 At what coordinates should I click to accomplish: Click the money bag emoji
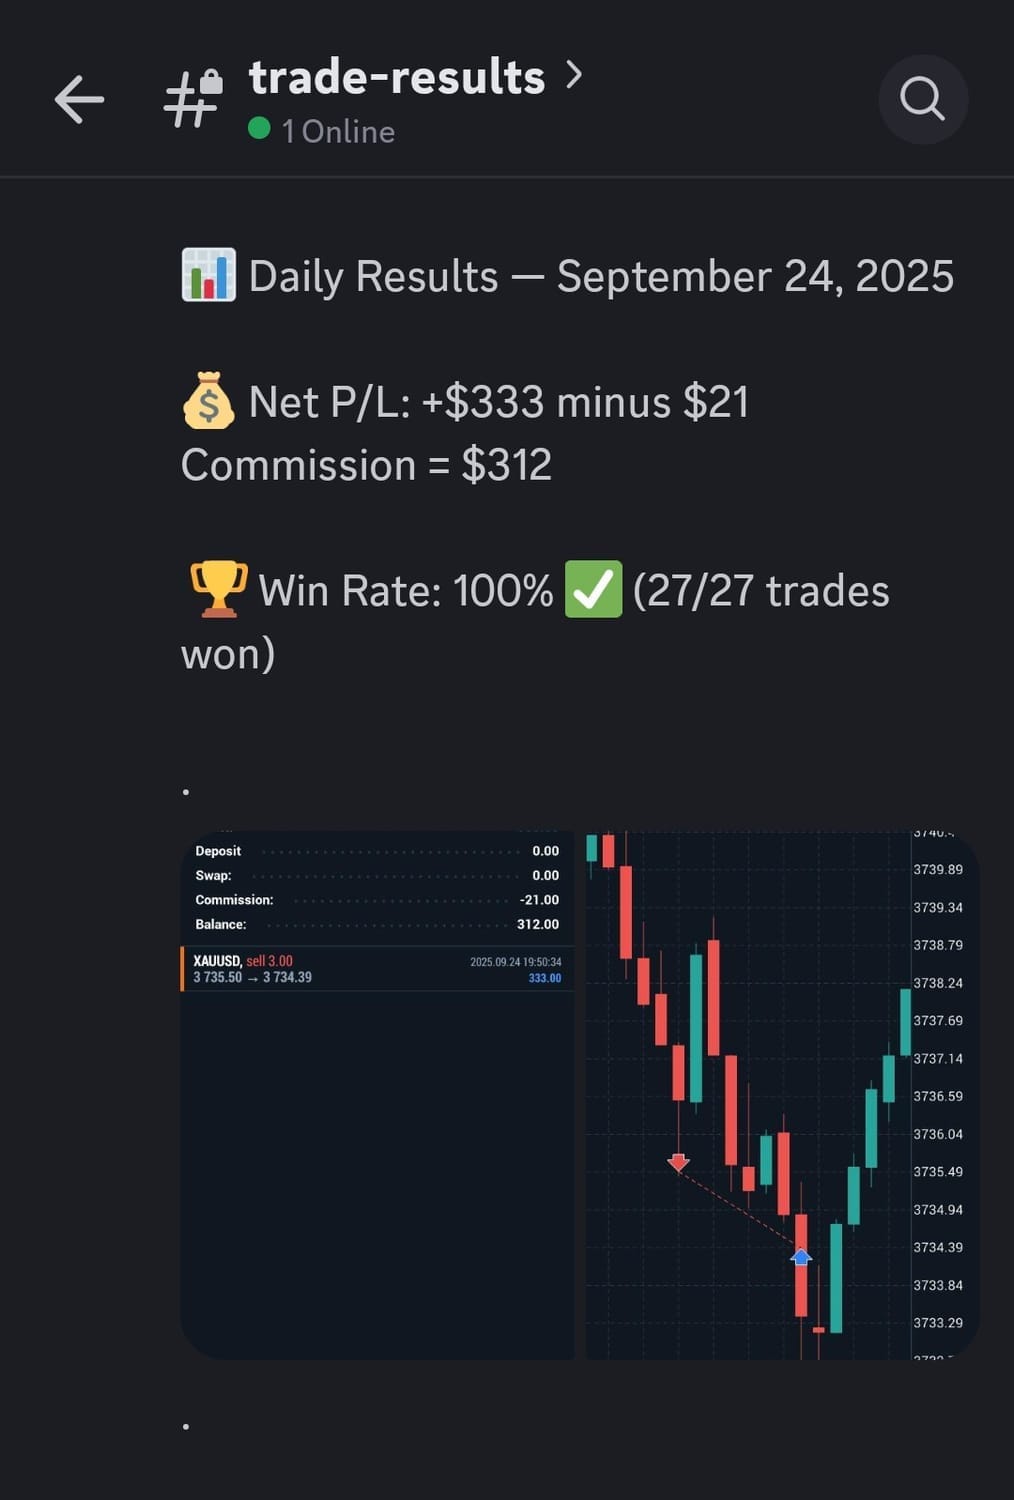click(208, 401)
